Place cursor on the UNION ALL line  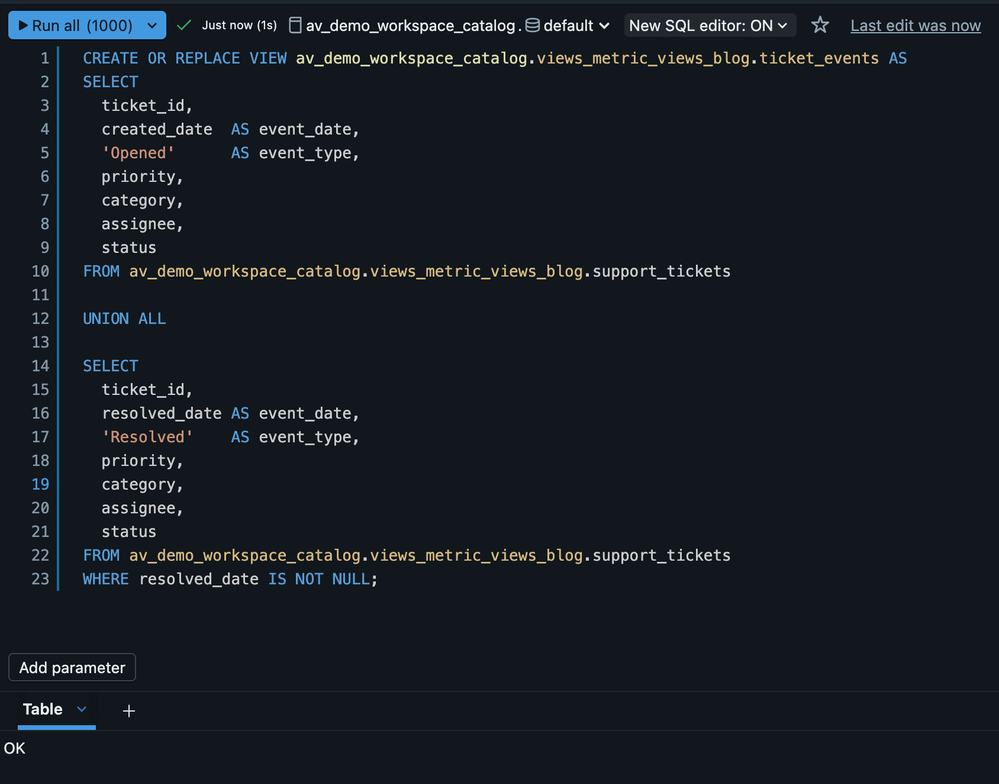pos(124,318)
